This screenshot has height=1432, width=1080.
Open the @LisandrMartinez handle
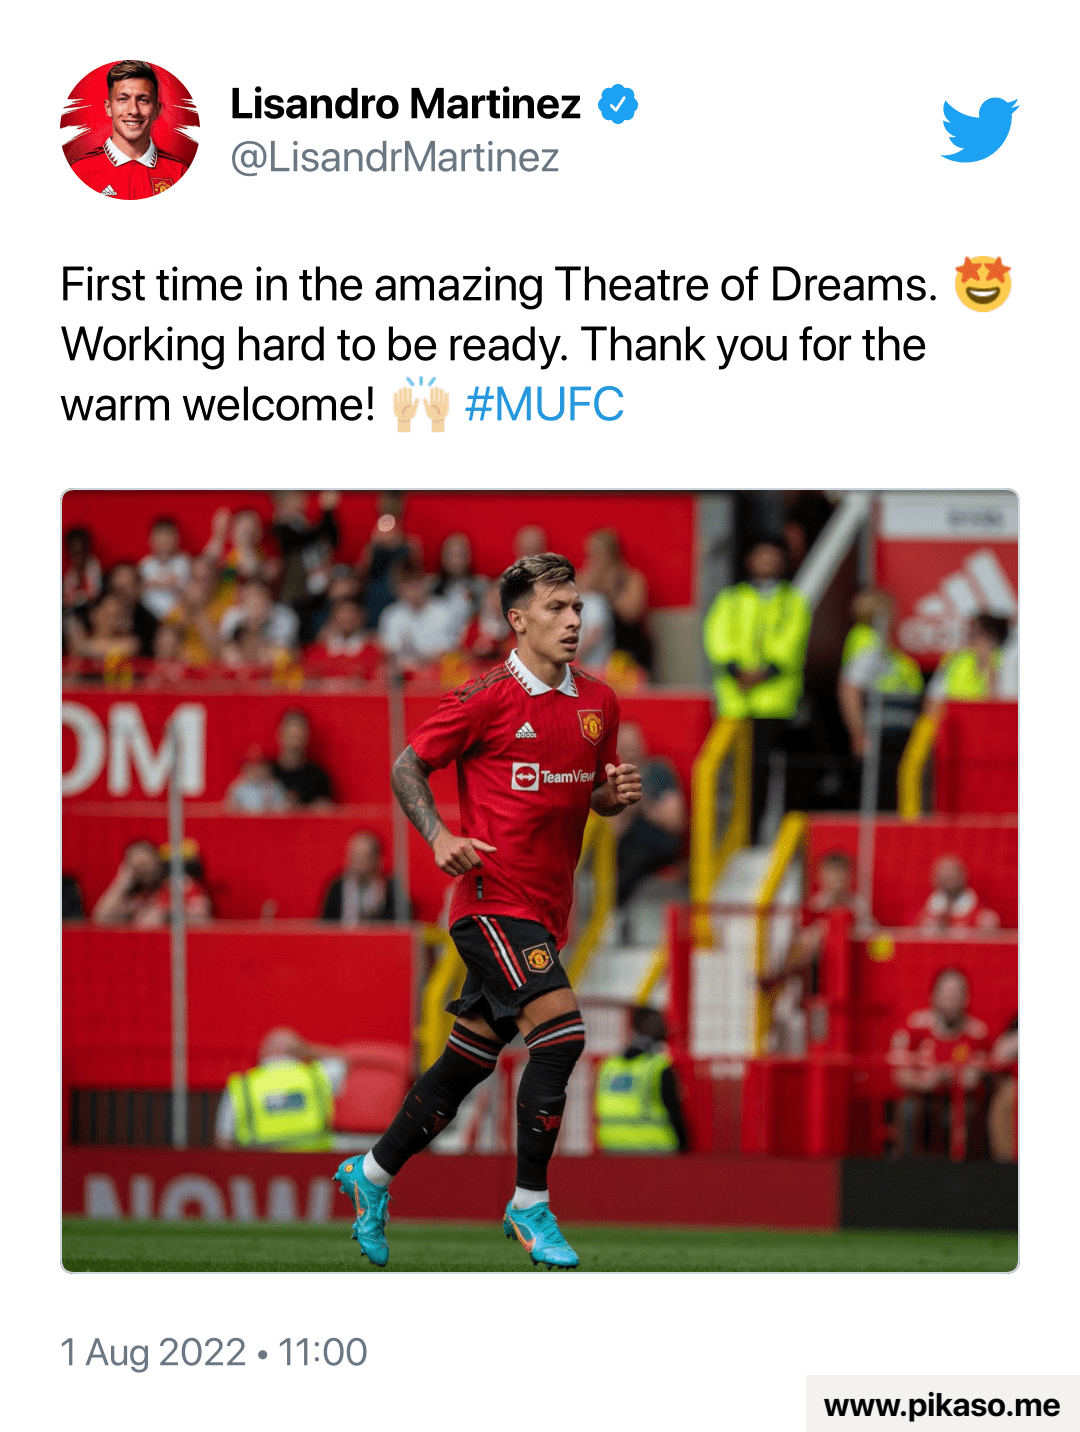(x=395, y=158)
